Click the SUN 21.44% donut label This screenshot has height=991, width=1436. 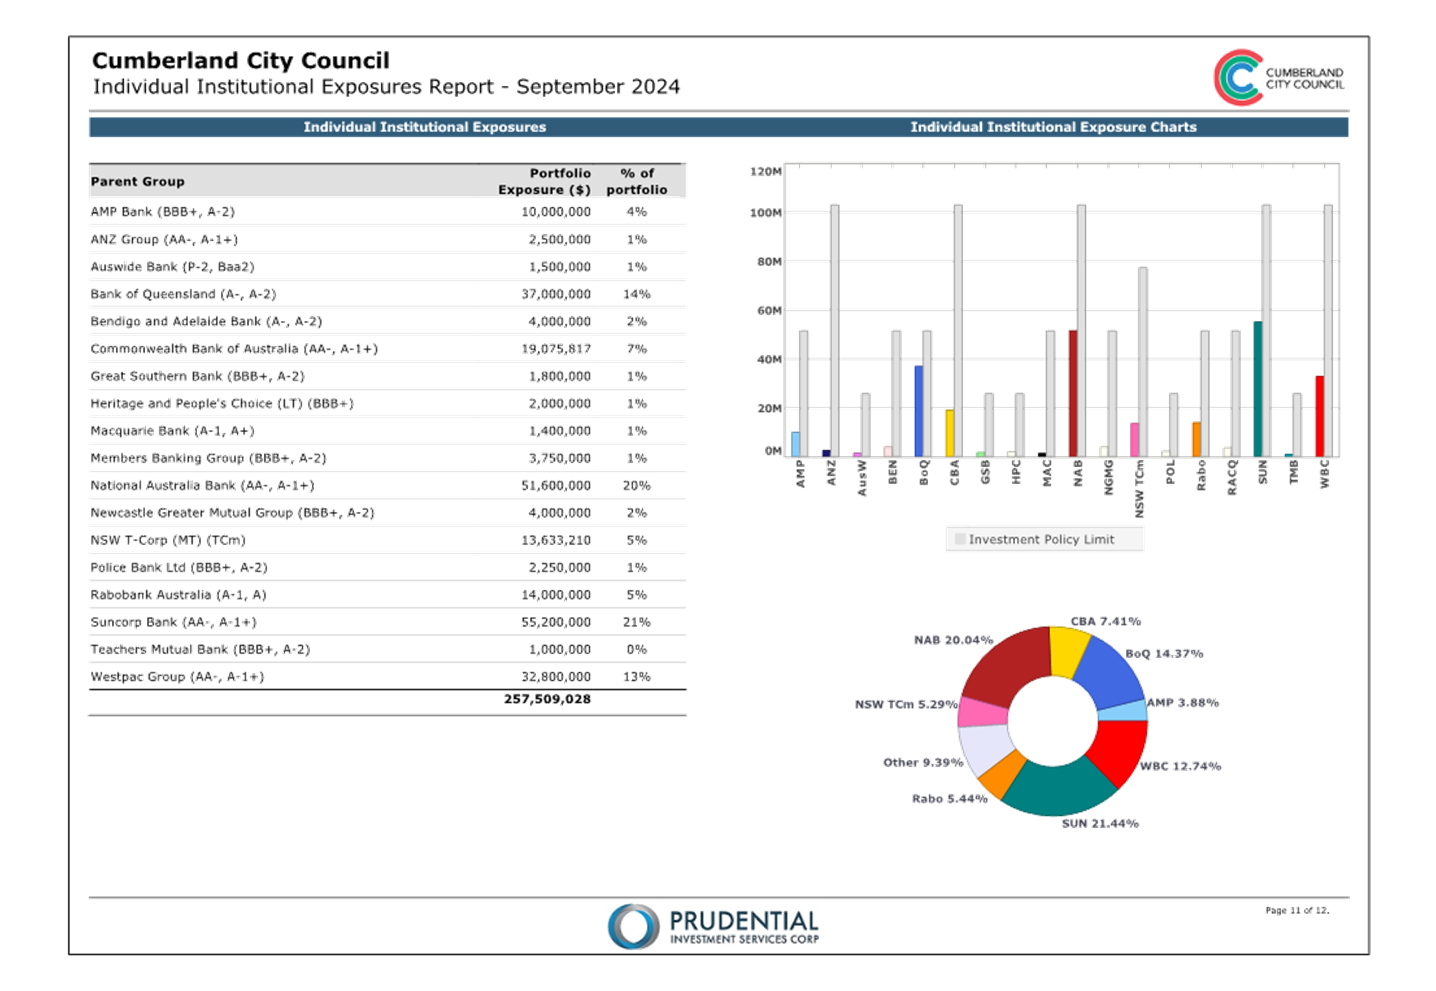1100,824
